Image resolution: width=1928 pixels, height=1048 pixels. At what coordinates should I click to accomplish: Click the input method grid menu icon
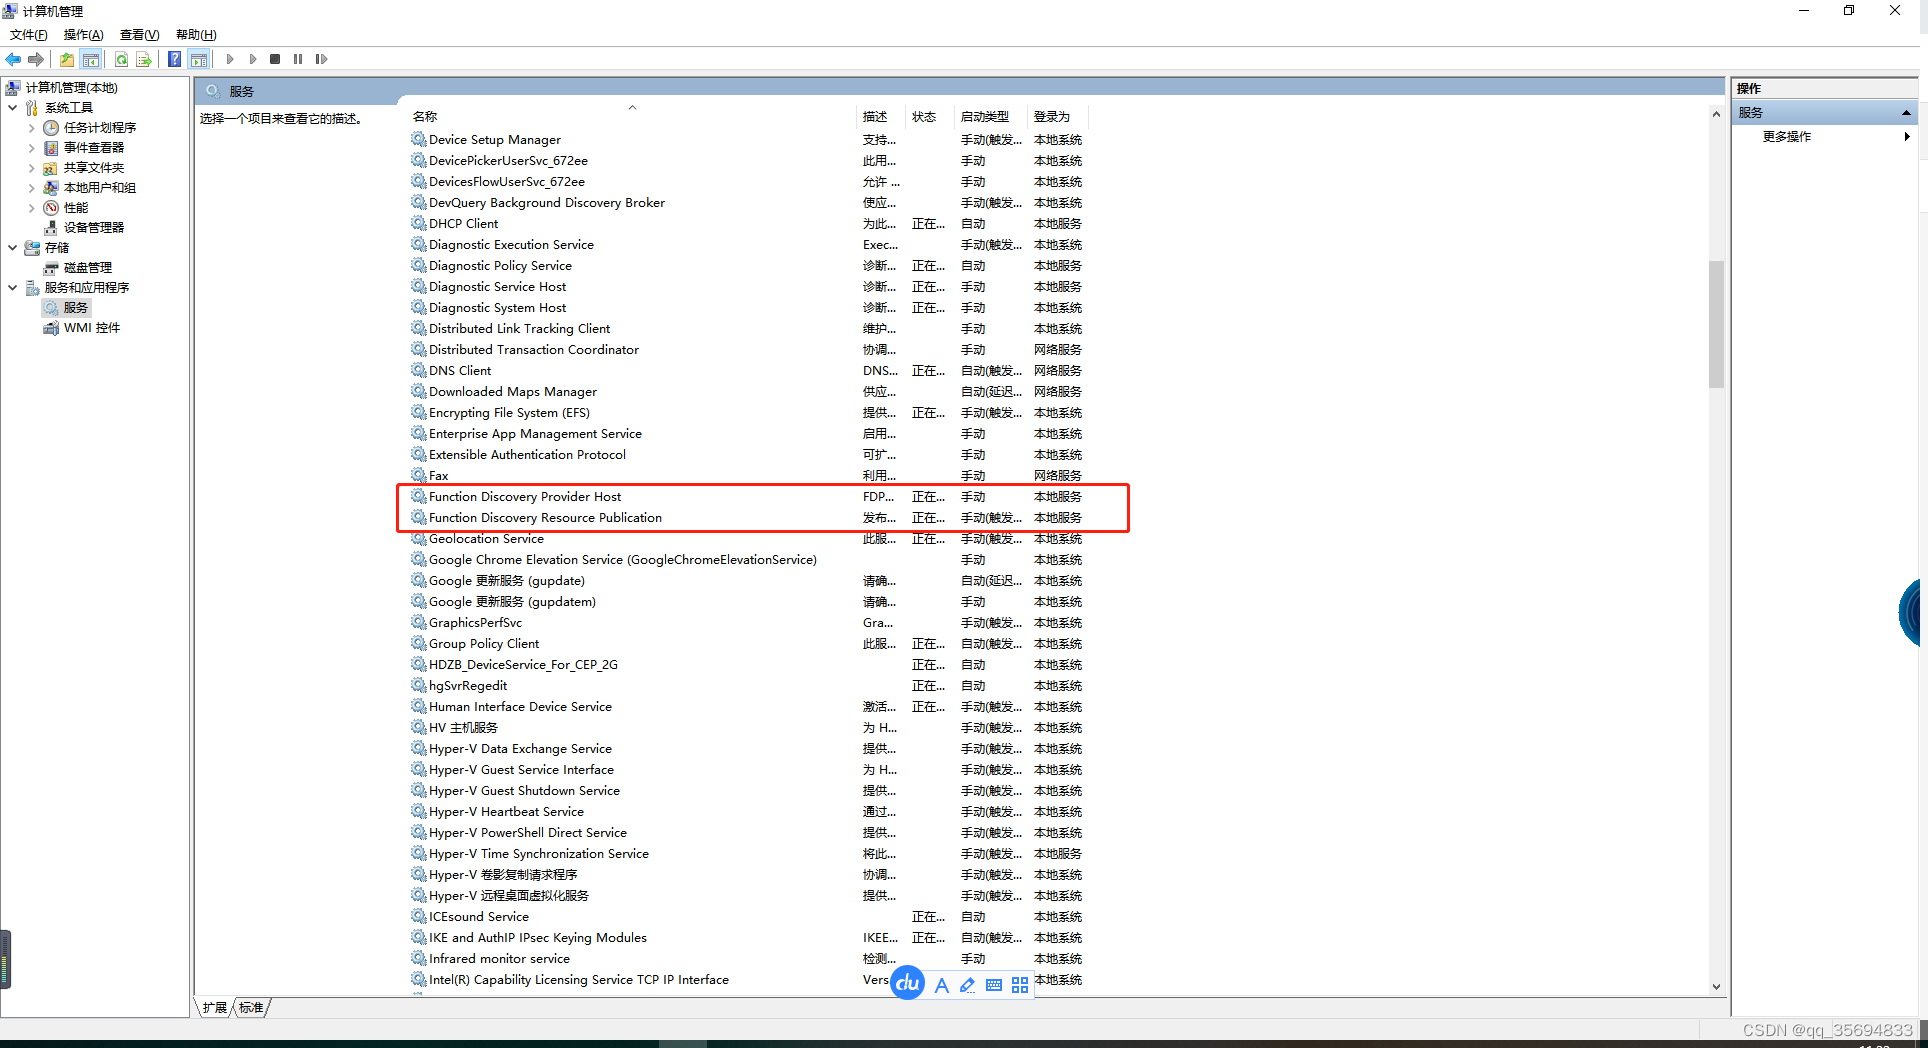click(x=1020, y=985)
